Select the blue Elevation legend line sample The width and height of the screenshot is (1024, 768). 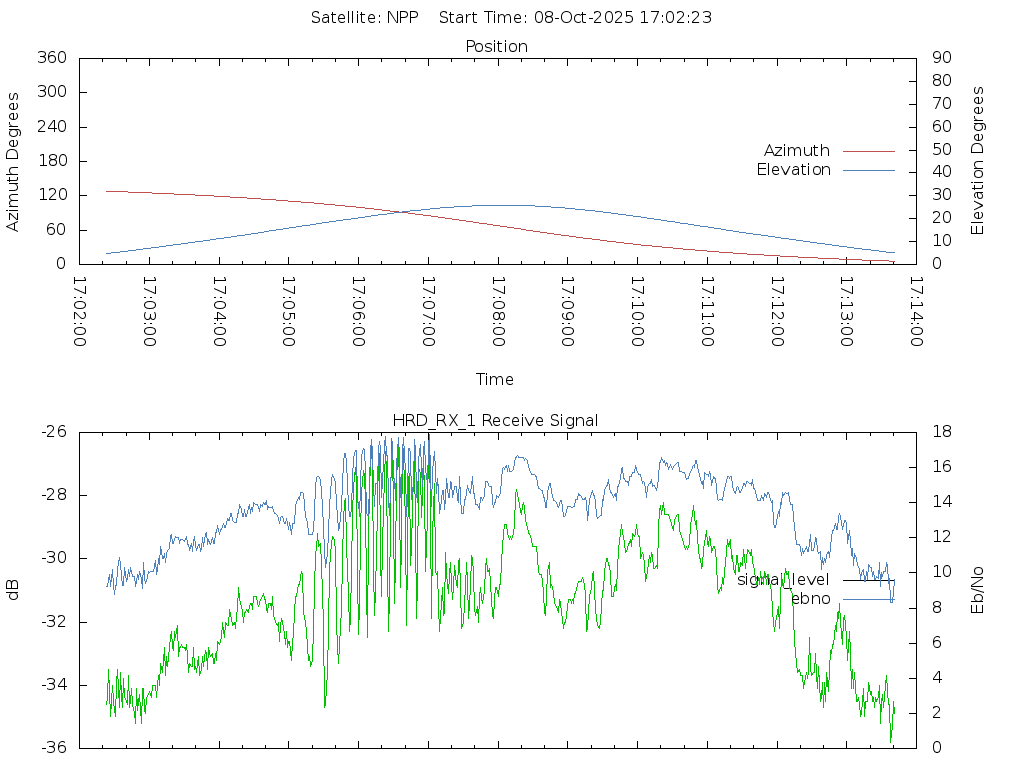[x=868, y=170]
